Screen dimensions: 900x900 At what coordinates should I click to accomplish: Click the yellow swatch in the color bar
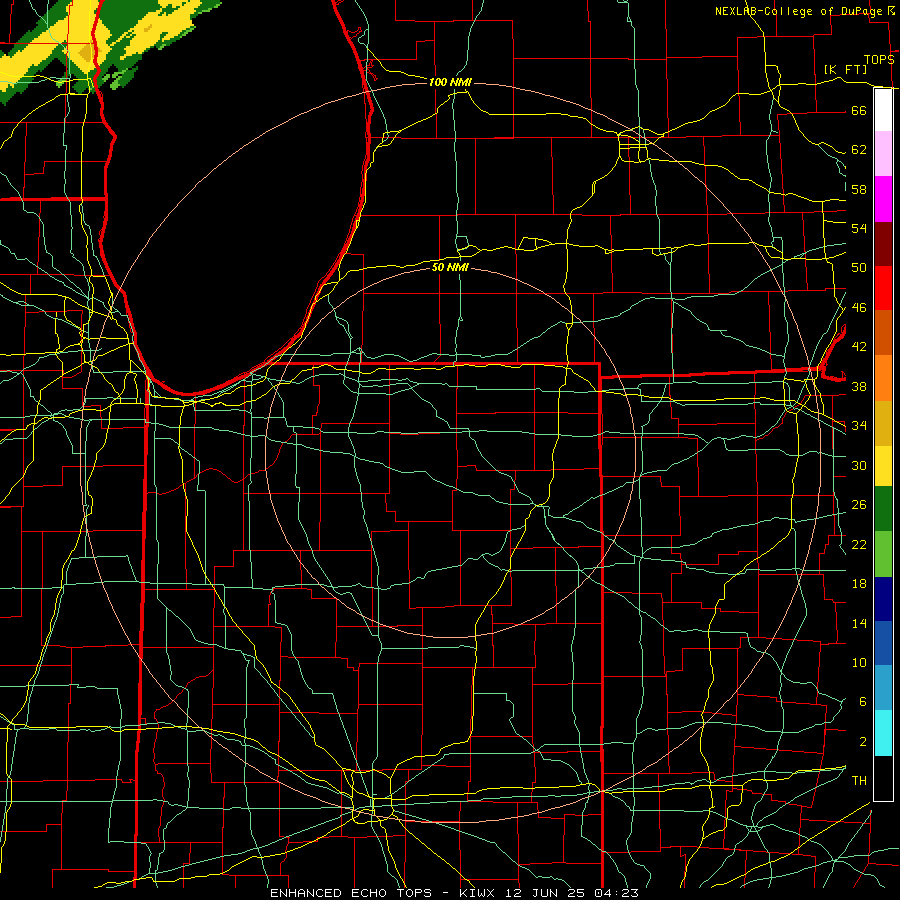883,466
